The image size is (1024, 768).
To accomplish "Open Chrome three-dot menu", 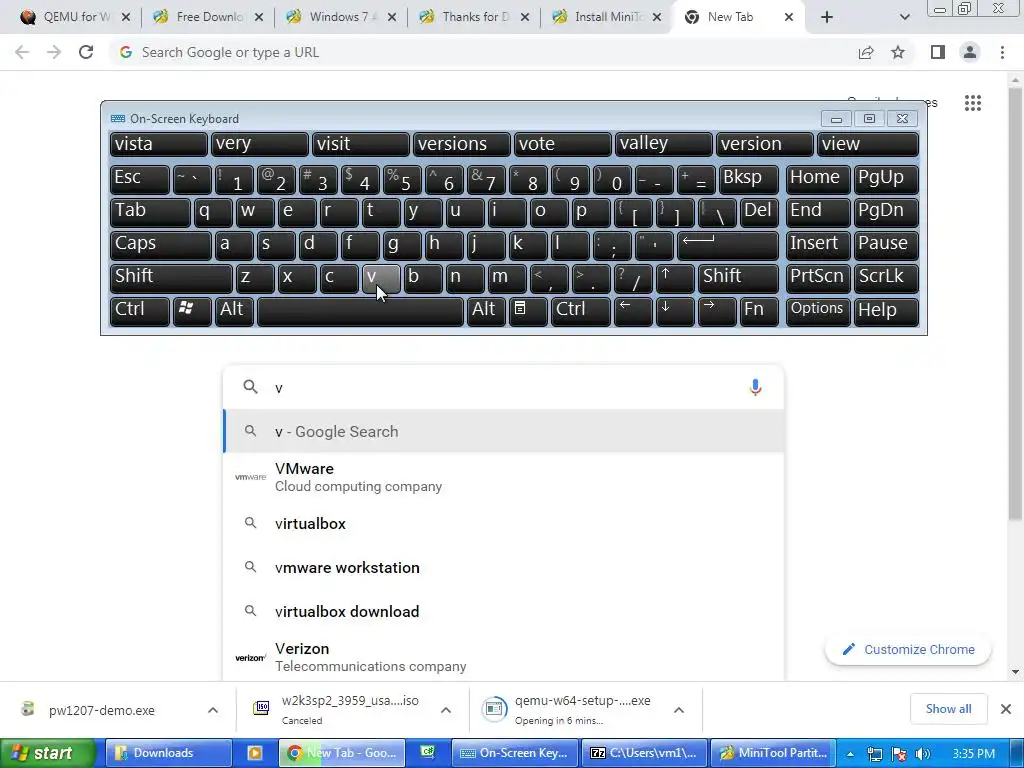I will click(x=1002, y=52).
